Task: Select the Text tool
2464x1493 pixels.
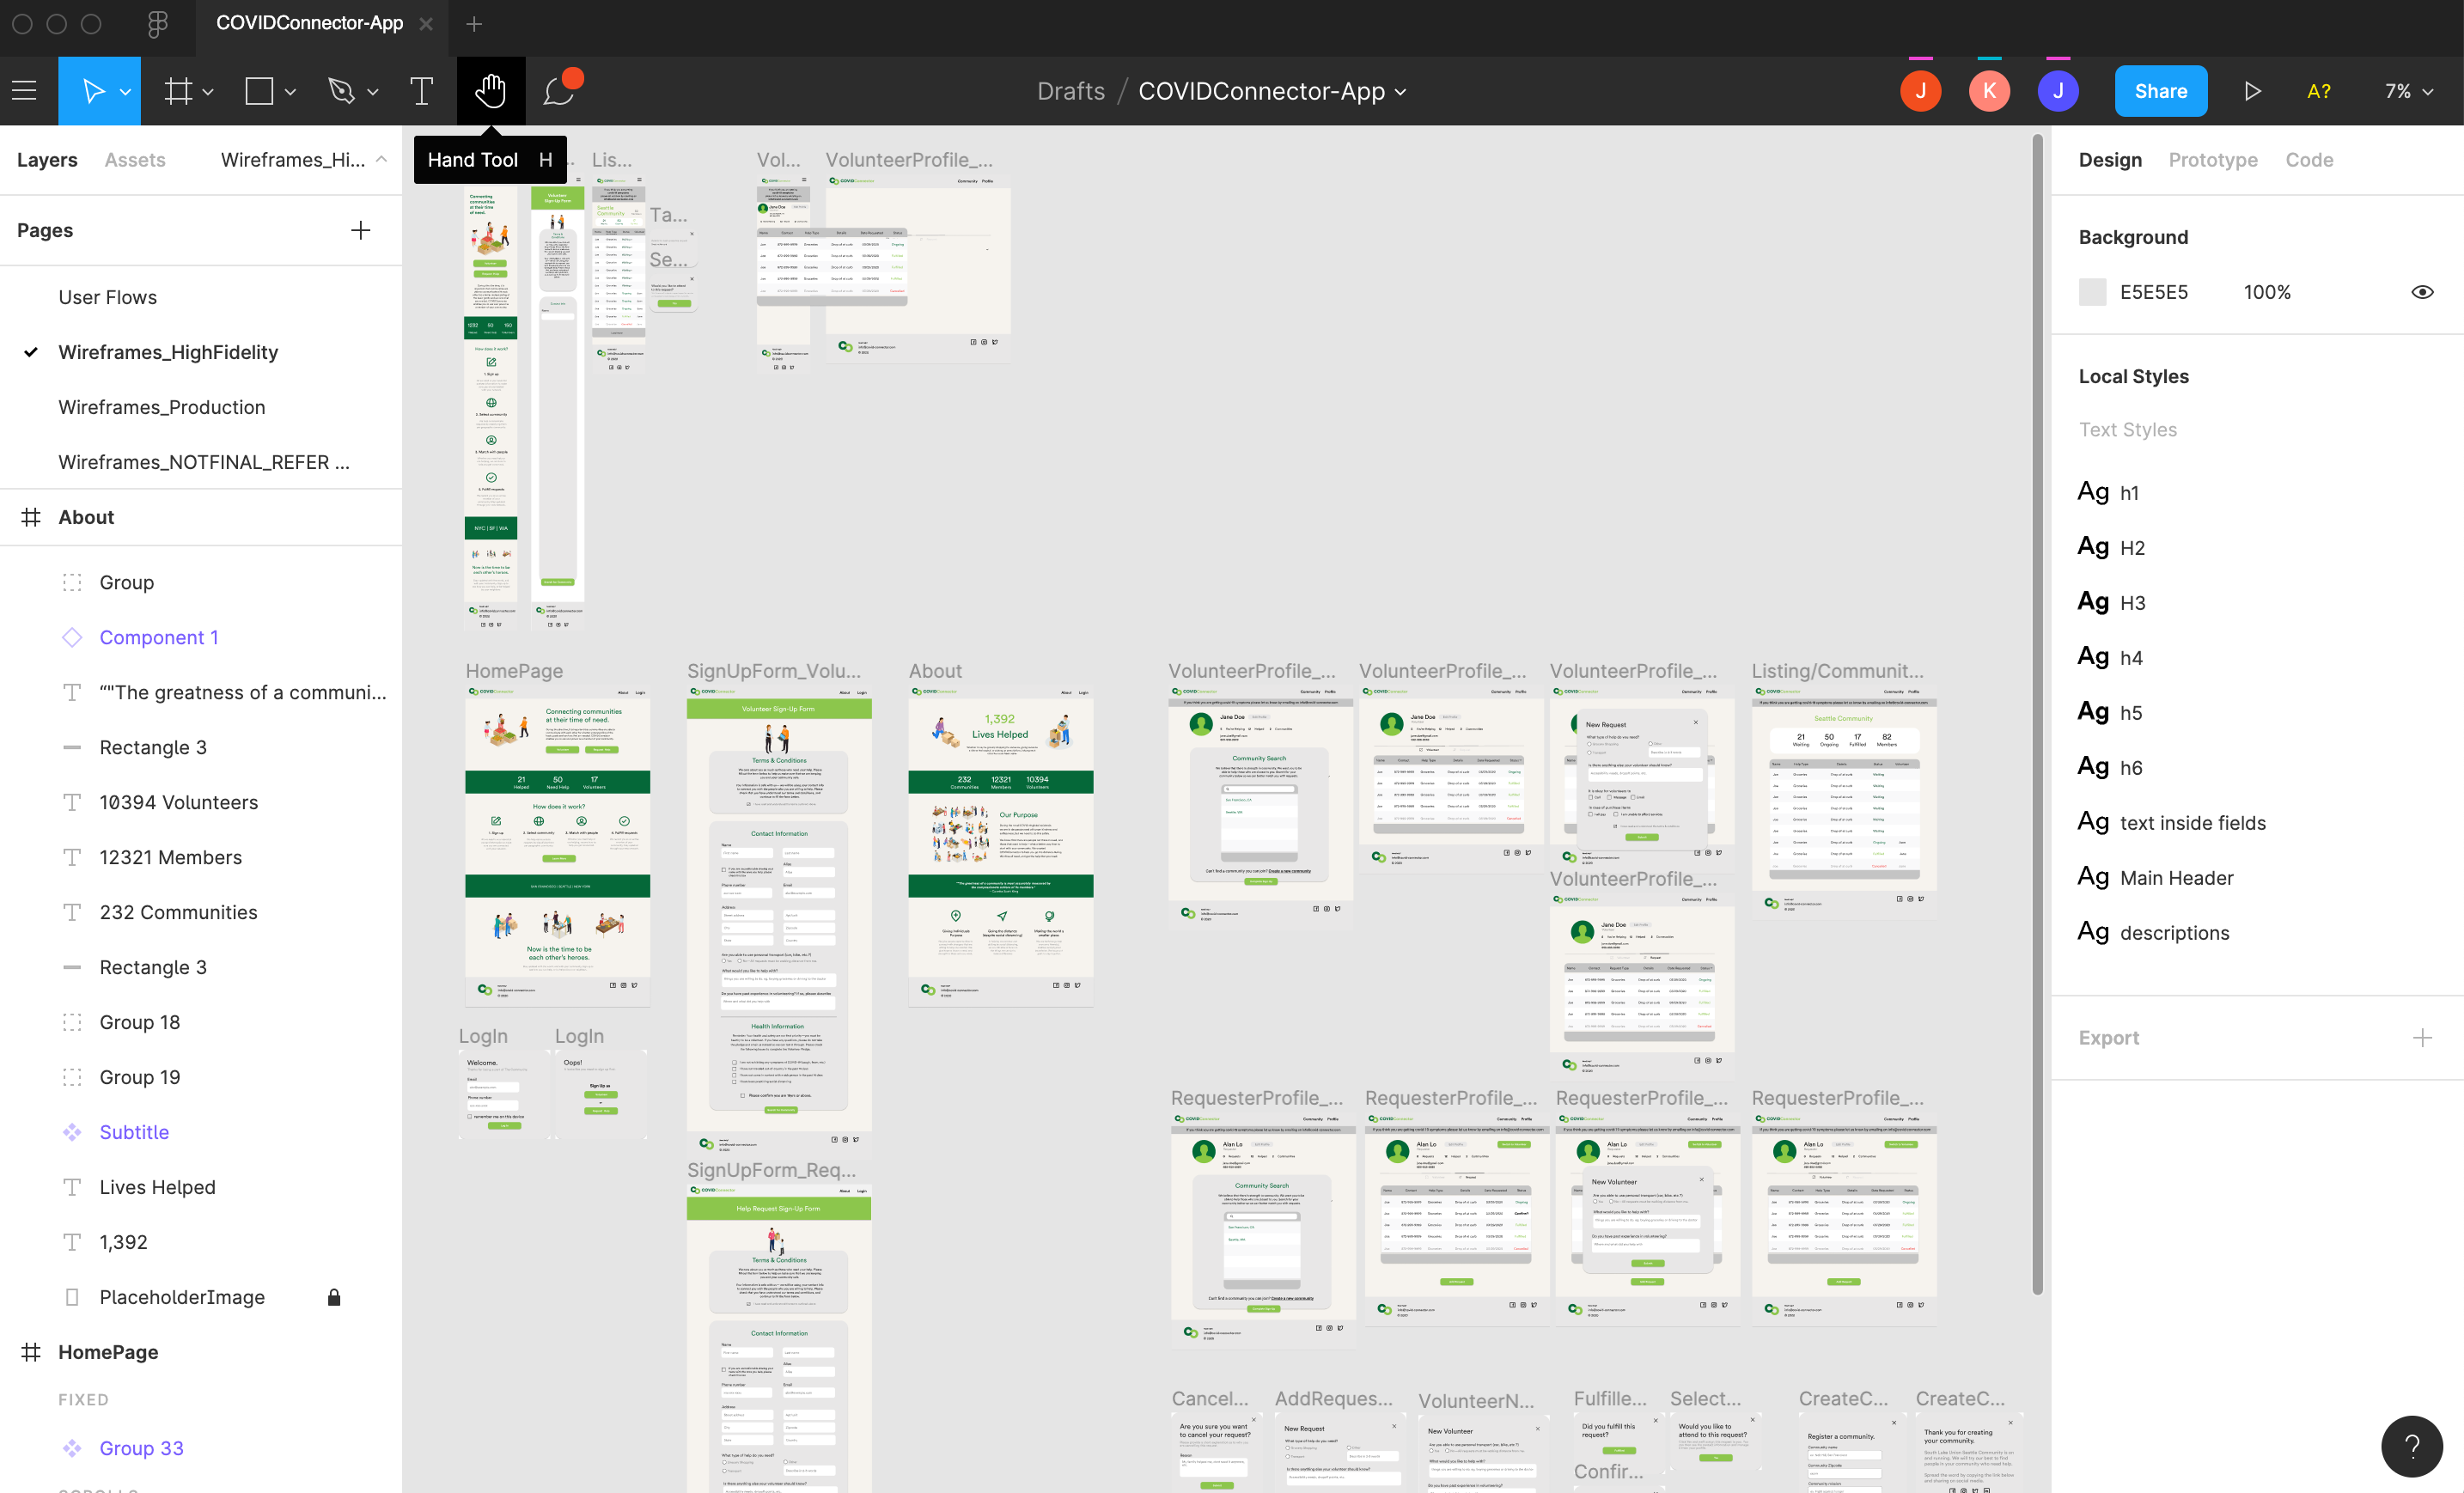Action: tap(421, 91)
